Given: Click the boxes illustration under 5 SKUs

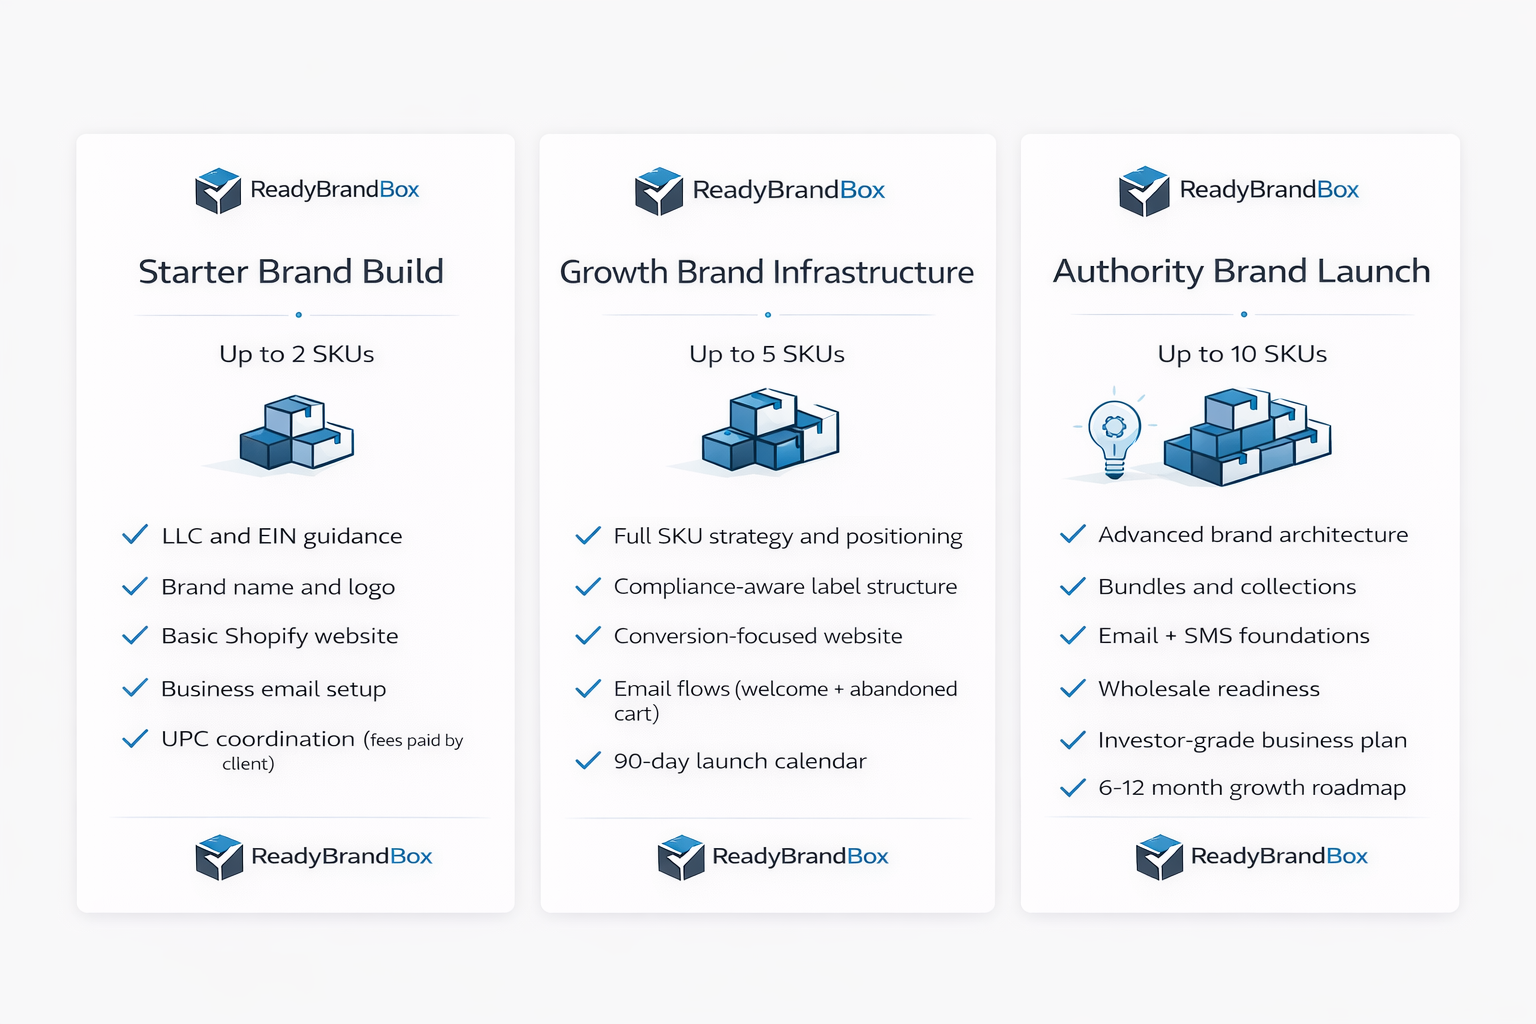Looking at the screenshot, I should (769, 431).
